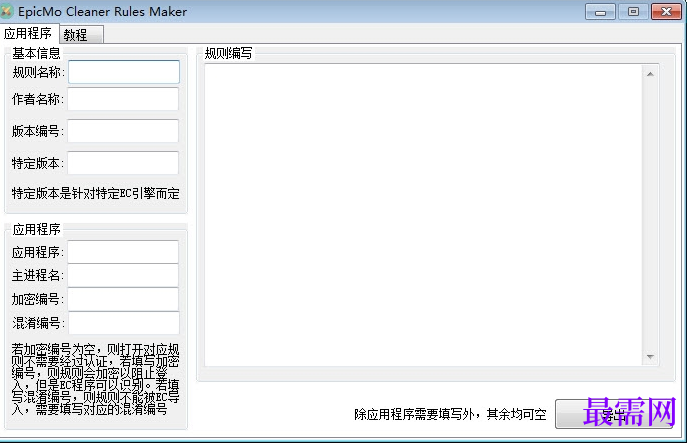Click the 作者名称 text box

[x=123, y=98]
